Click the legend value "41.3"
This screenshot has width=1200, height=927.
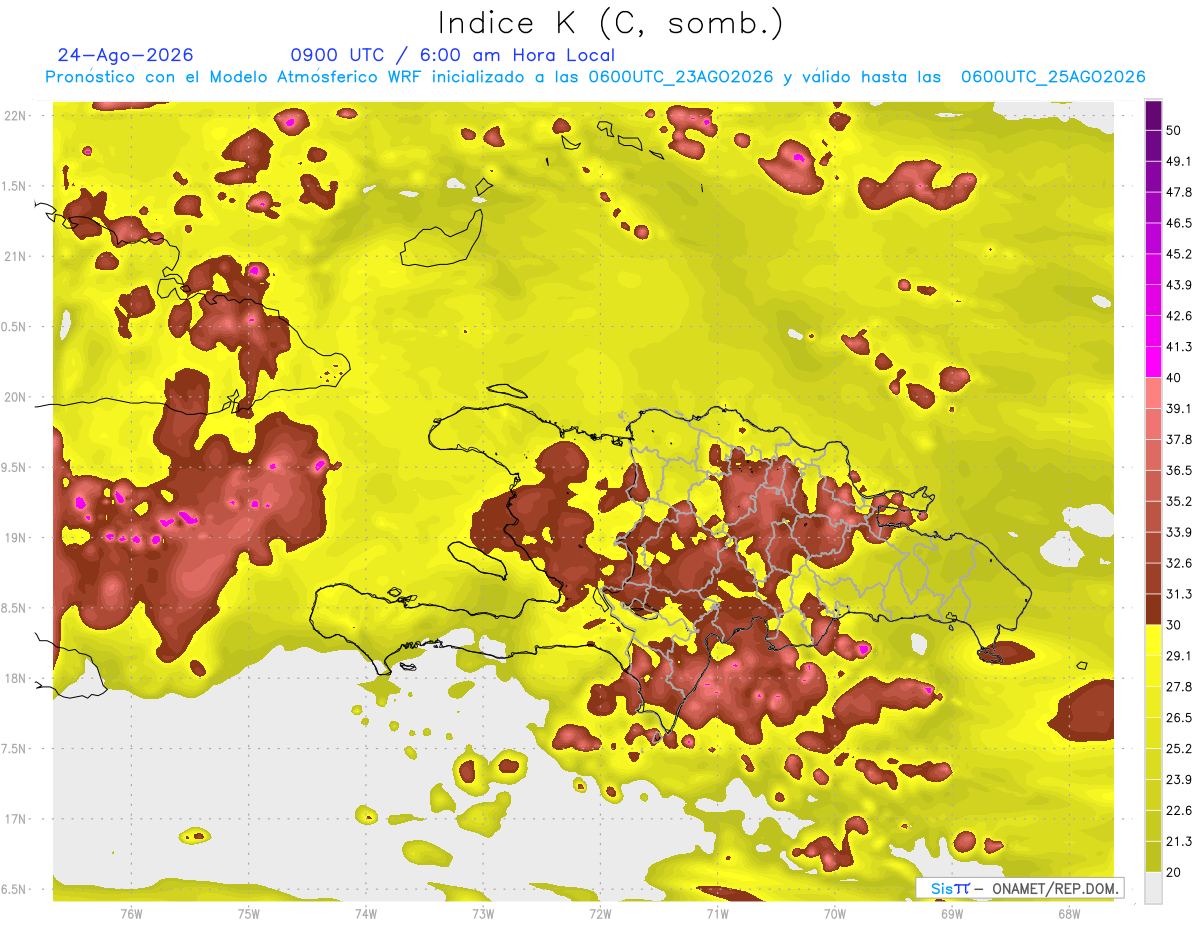pyautogui.click(x=1179, y=347)
